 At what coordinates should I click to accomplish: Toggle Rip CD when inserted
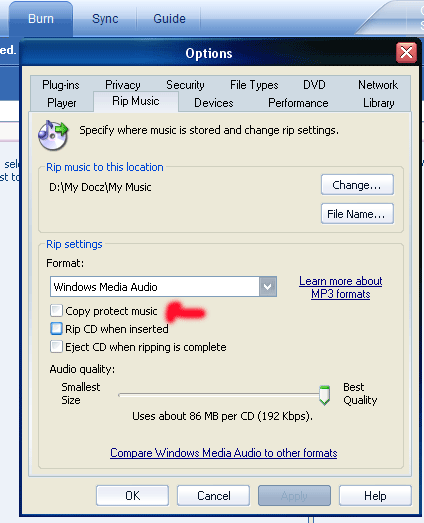point(56,329)
